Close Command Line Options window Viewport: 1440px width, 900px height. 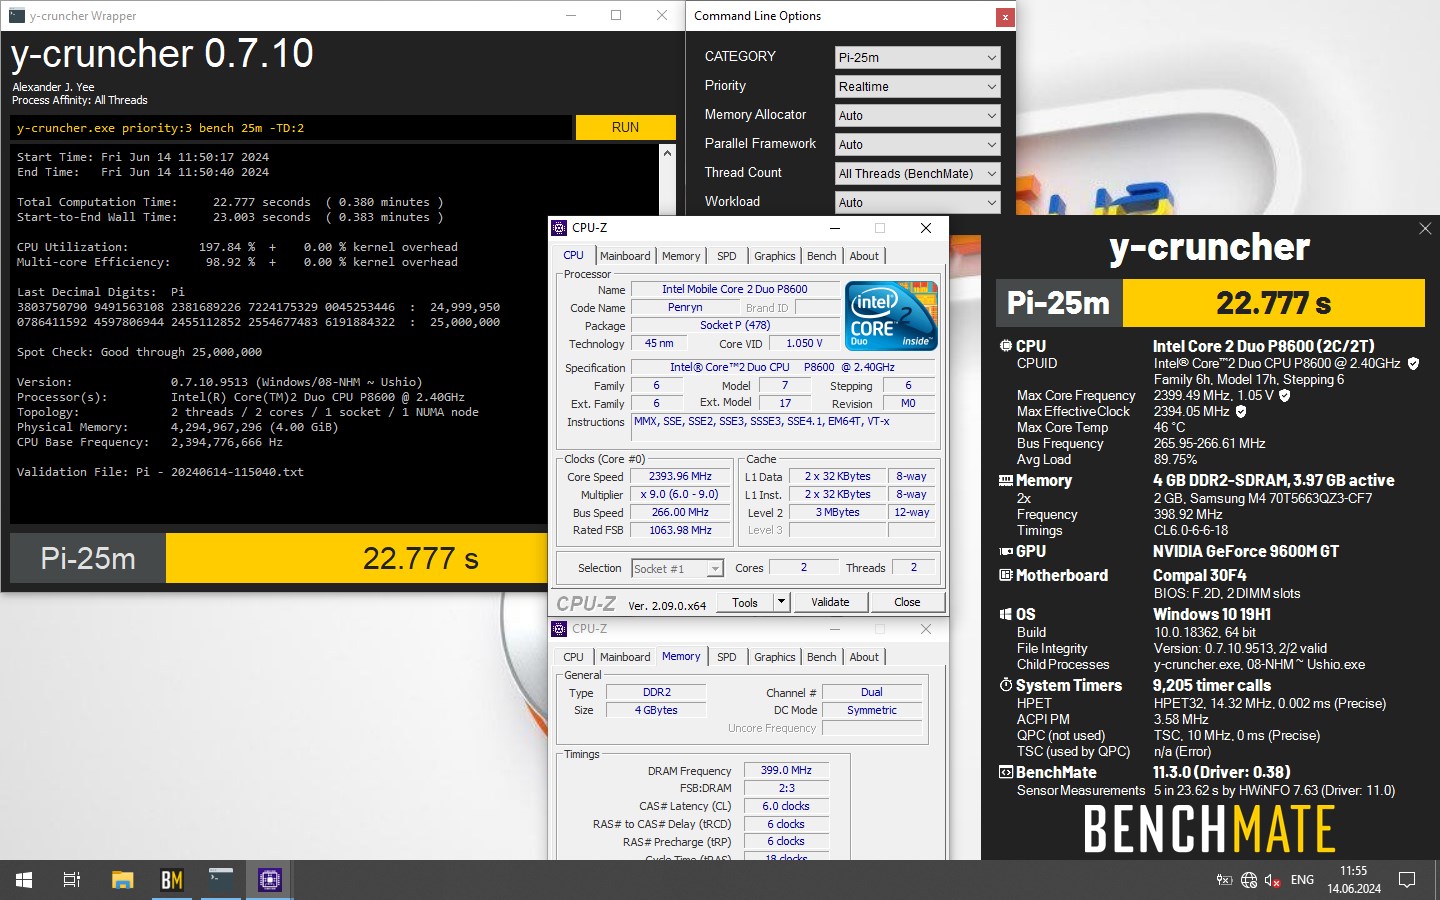(x=1004, y=16)
